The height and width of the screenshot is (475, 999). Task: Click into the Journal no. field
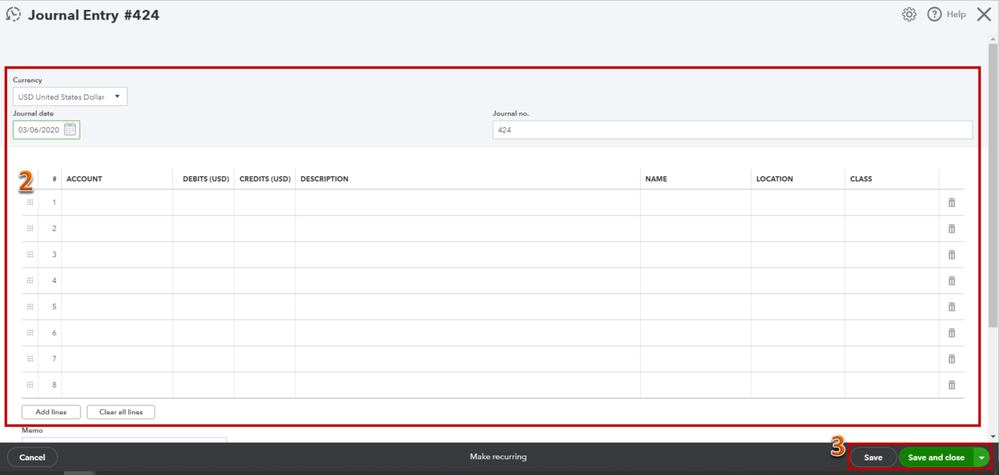[x=733, y=130]
